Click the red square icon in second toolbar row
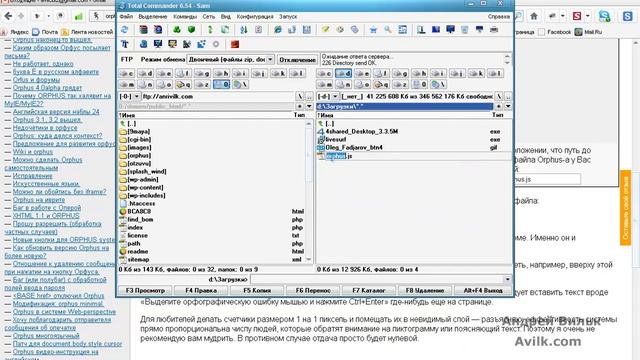Viewport: 640px width, 360px height. point(235,44)
